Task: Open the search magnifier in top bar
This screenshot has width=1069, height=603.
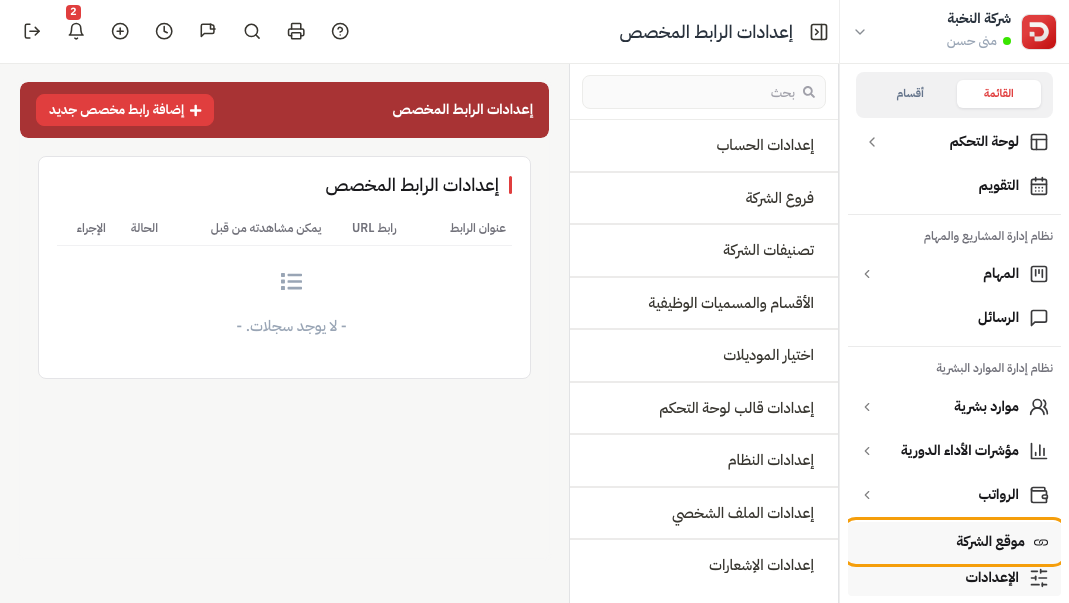Action: (252, 31)
